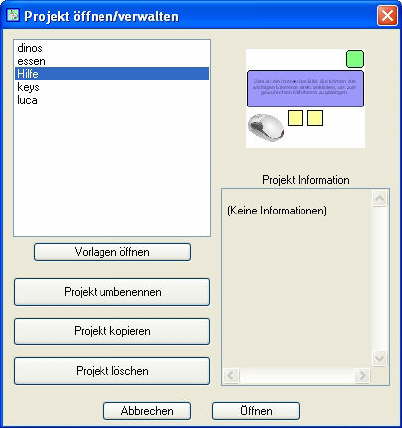Cancel with the Abbrechen button
This screenshot has height=428, width=402.
pyautogui.click(x=147, y=411)
